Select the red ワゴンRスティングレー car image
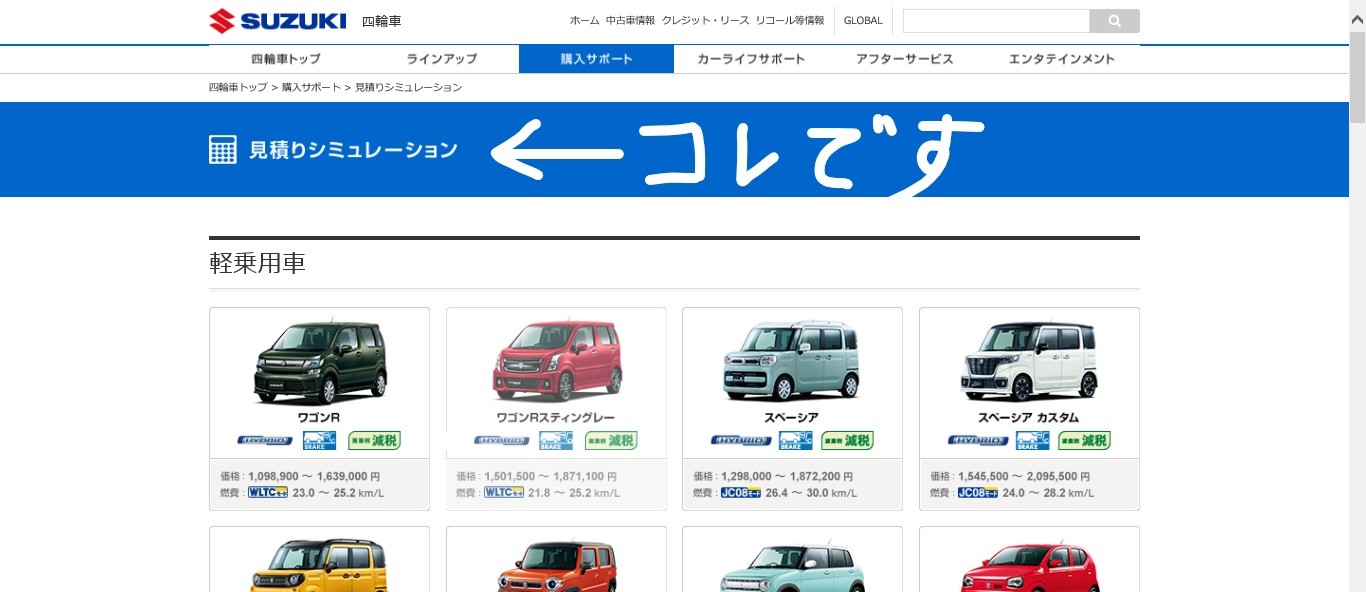This screenshot has width=1366, height=592. pos(557,361)
